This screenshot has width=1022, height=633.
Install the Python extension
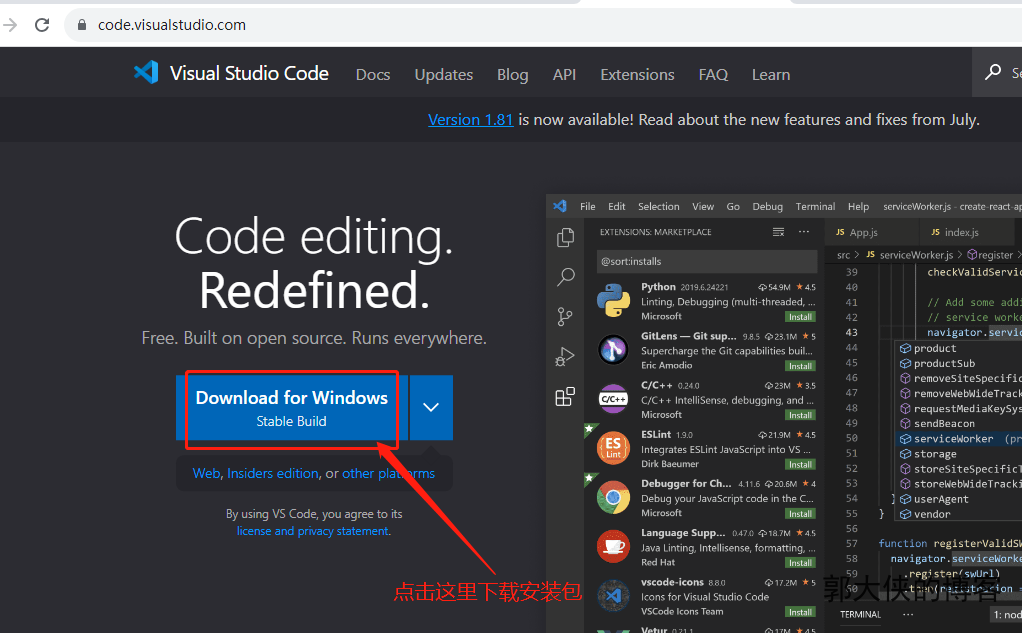(x=800, y=317)
